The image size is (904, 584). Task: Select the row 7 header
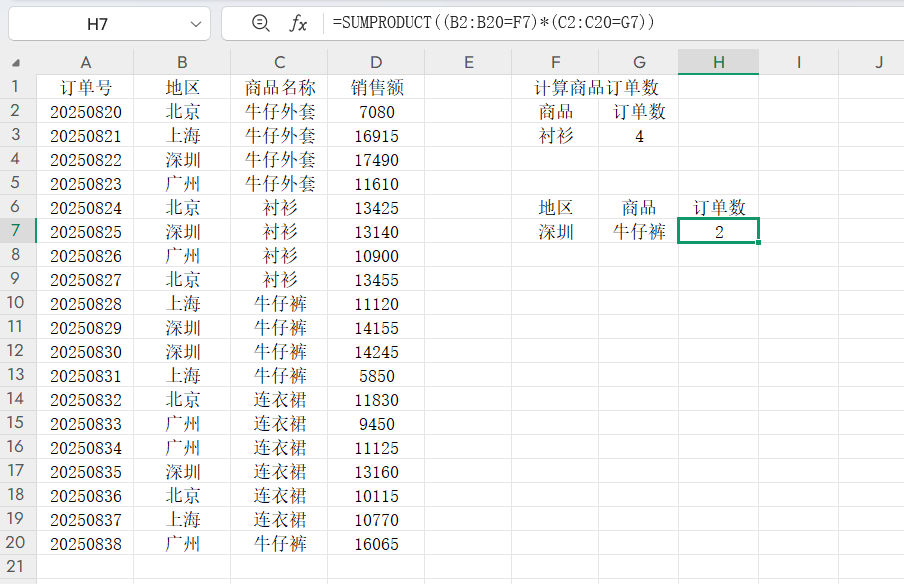pyautogui.click(x=17, y=232)
